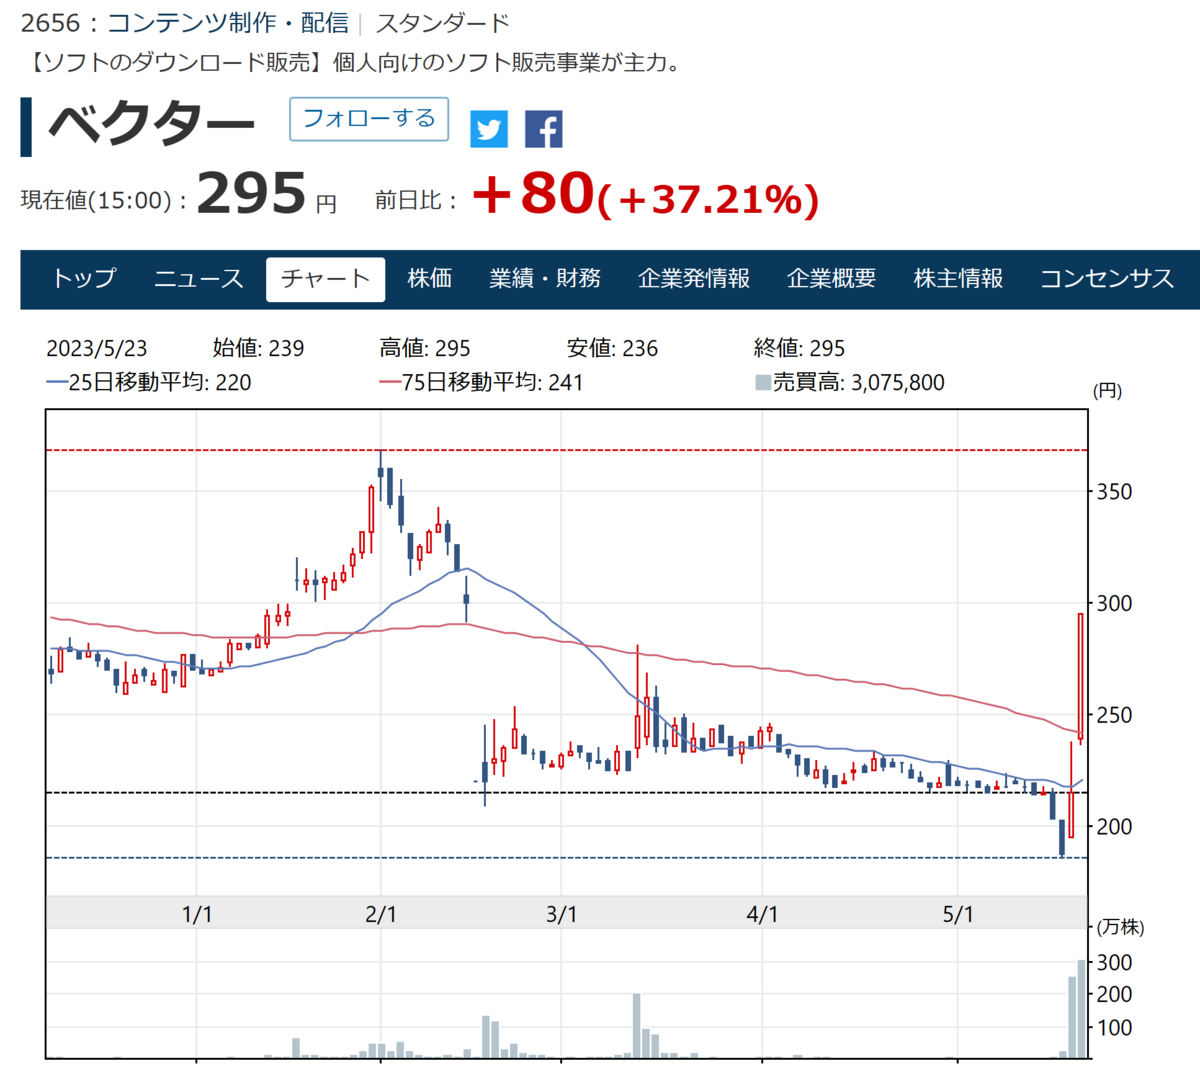This screenshot has width=1200, height=1074.
Task: Click the current price 295 円
Action: (x=267, y=194)
